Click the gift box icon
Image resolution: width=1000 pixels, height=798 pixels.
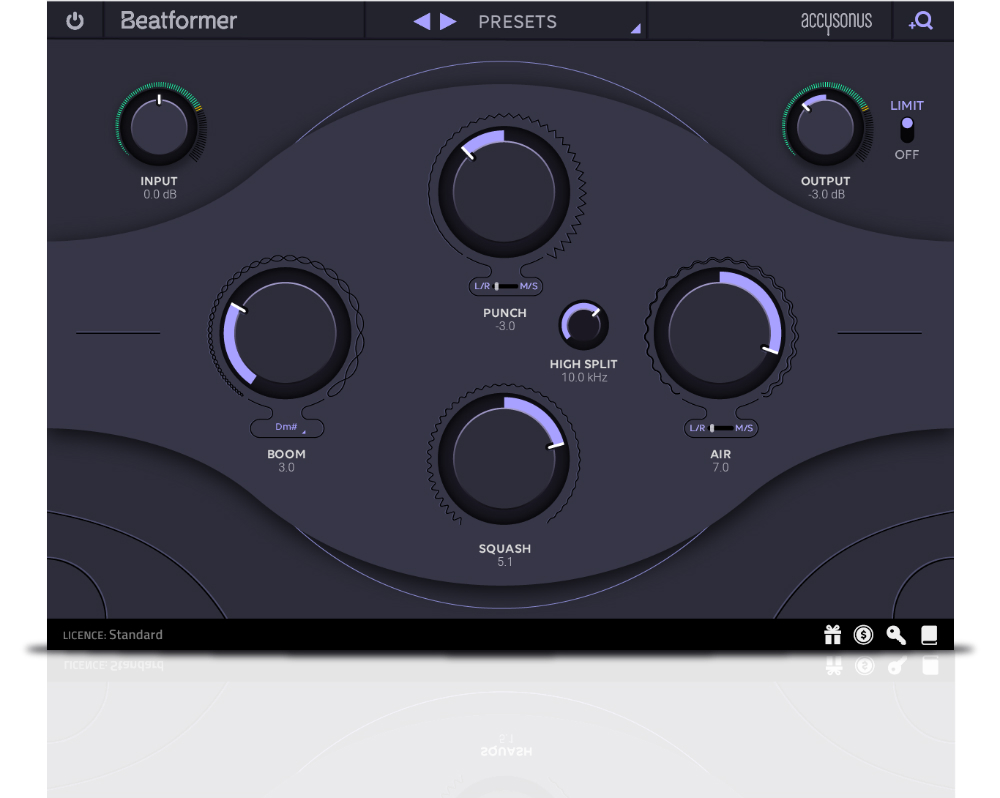click(x=833, y=635)
